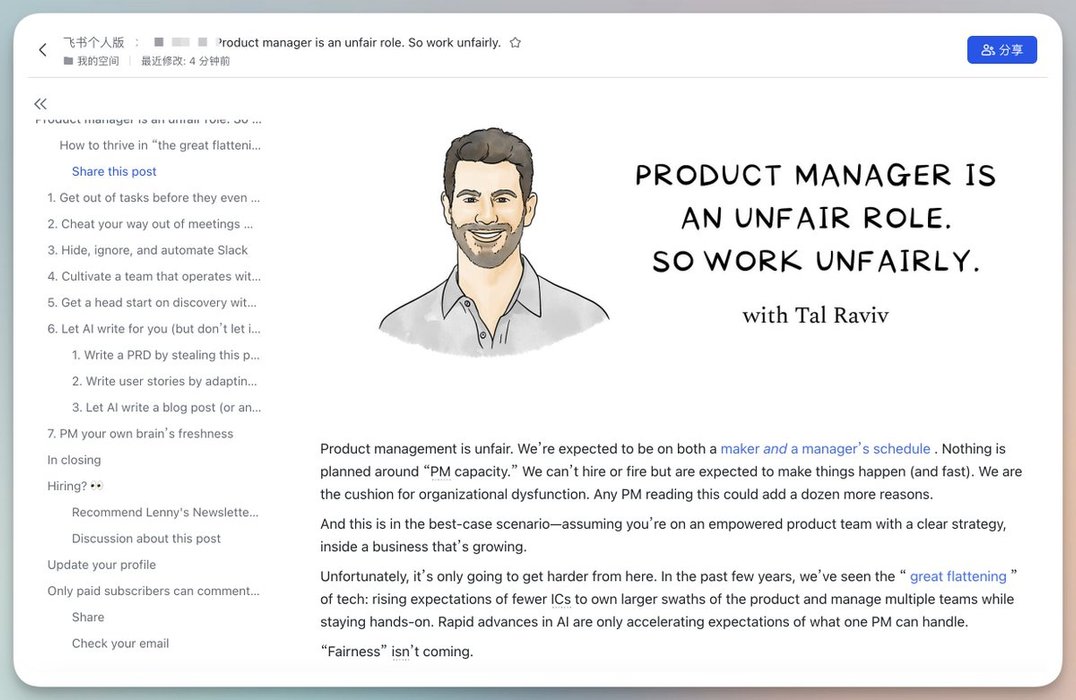Select "How to thrive in the great flattening" outline item

160,146
